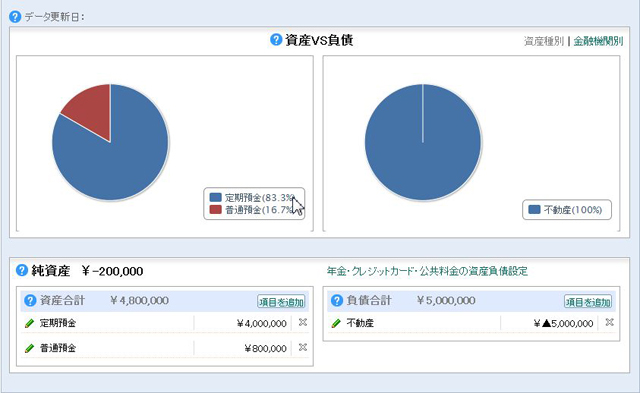The height and width of the screenshot is (393, 640).
Task: Edit 定期預金 with pencil icon
Action: 29,323
